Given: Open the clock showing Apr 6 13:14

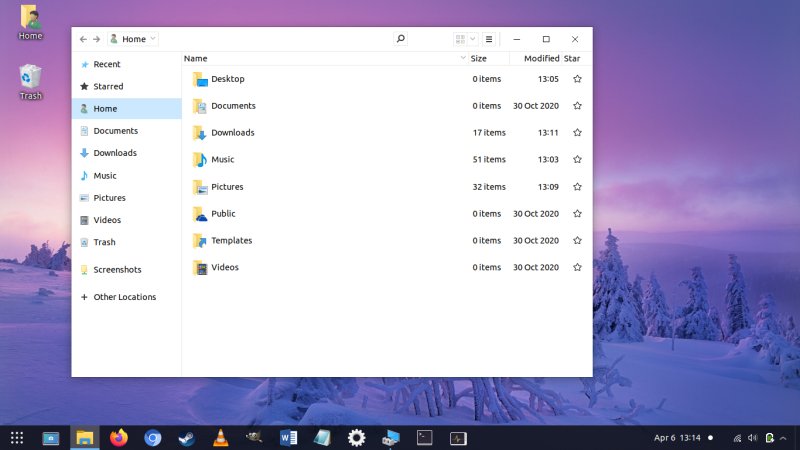Looking at the screenshot, I should click(677, 438).
